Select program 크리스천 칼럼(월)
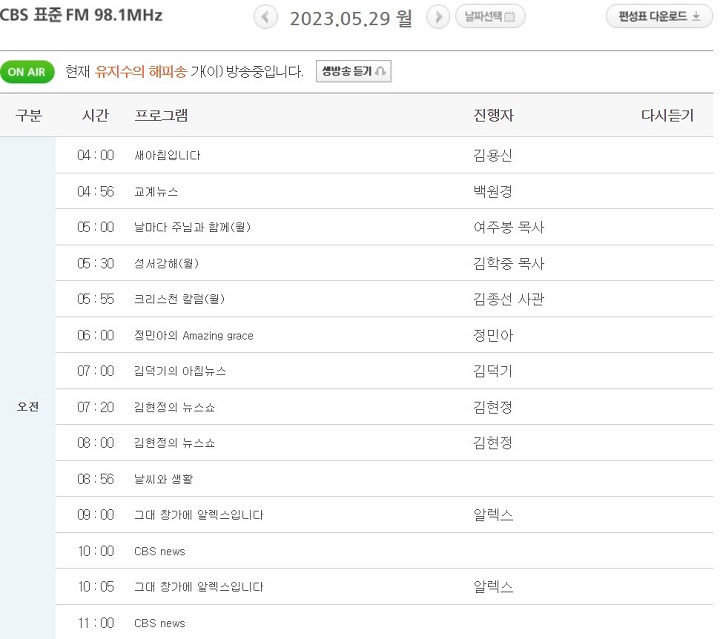720x639 pixels. pyautogui.click(x=179, y=299)
